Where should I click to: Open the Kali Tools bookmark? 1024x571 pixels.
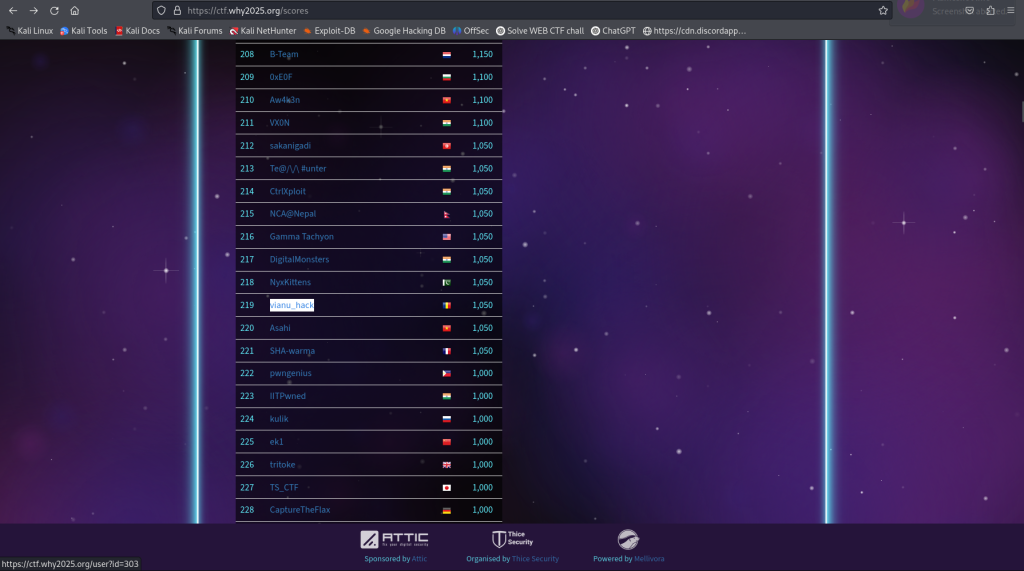click(x=83, y=31)
